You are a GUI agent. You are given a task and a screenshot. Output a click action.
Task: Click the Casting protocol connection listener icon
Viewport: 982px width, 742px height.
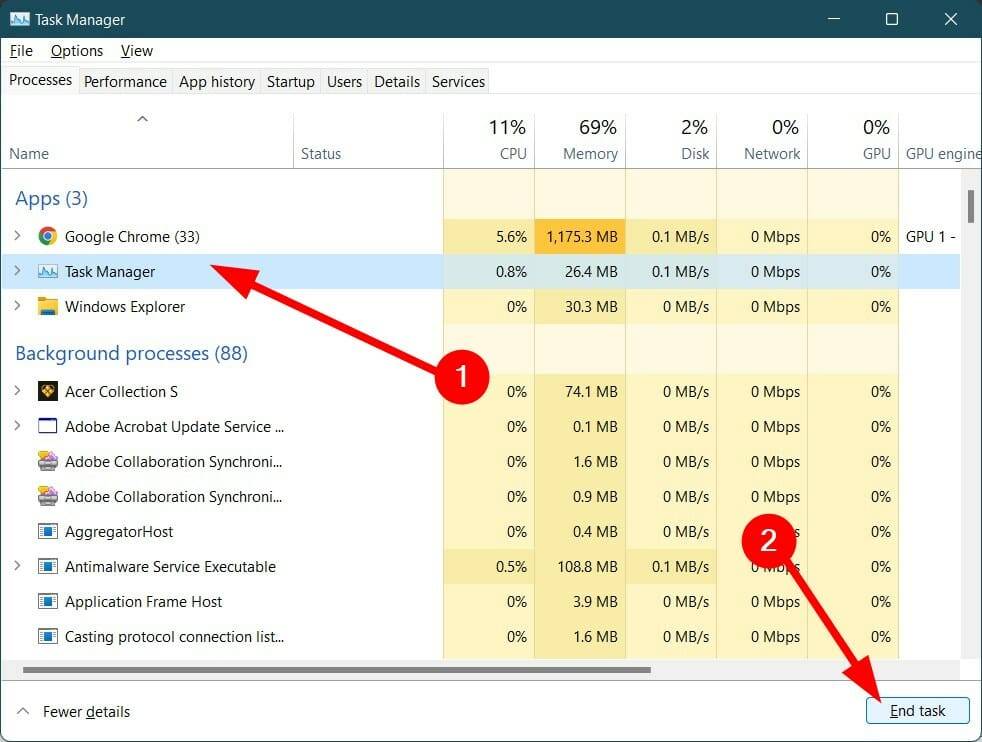click(48, 636)
